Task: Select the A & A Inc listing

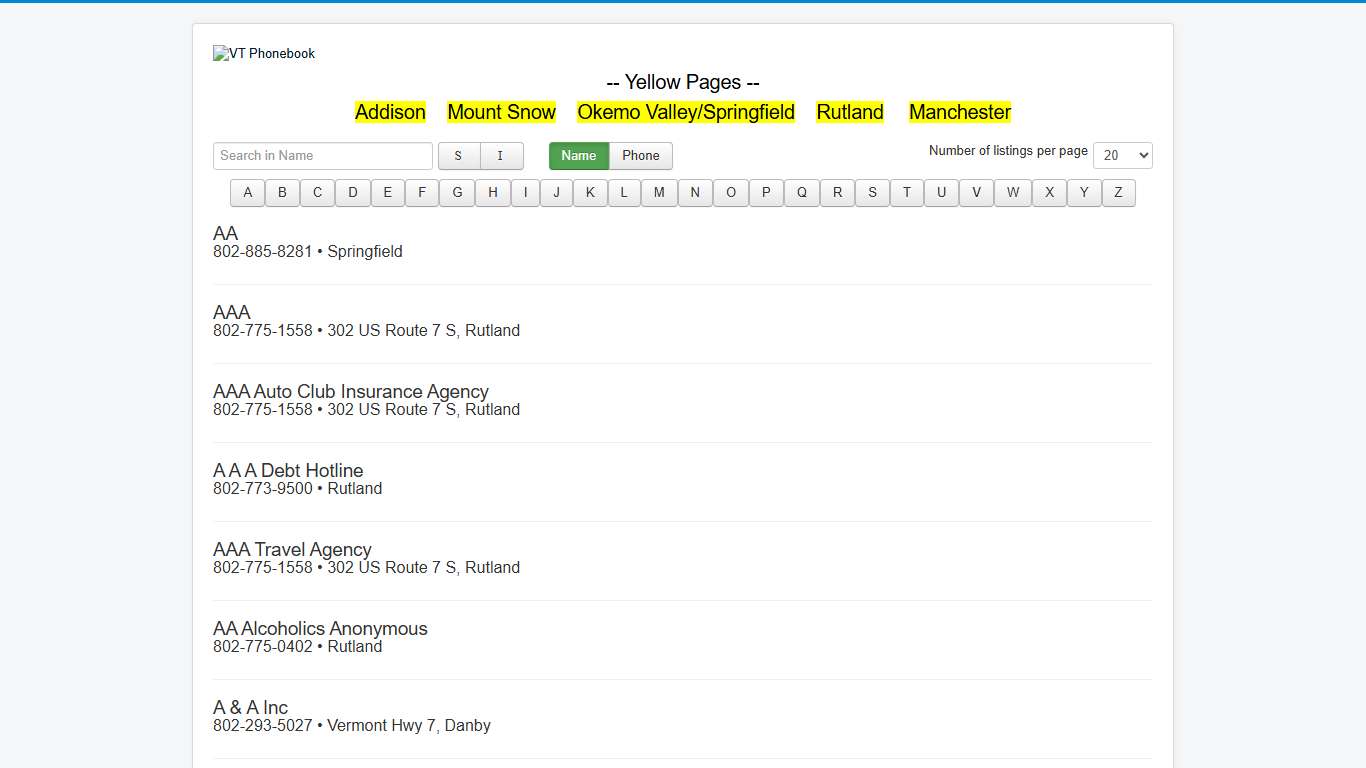Action: 250,708
